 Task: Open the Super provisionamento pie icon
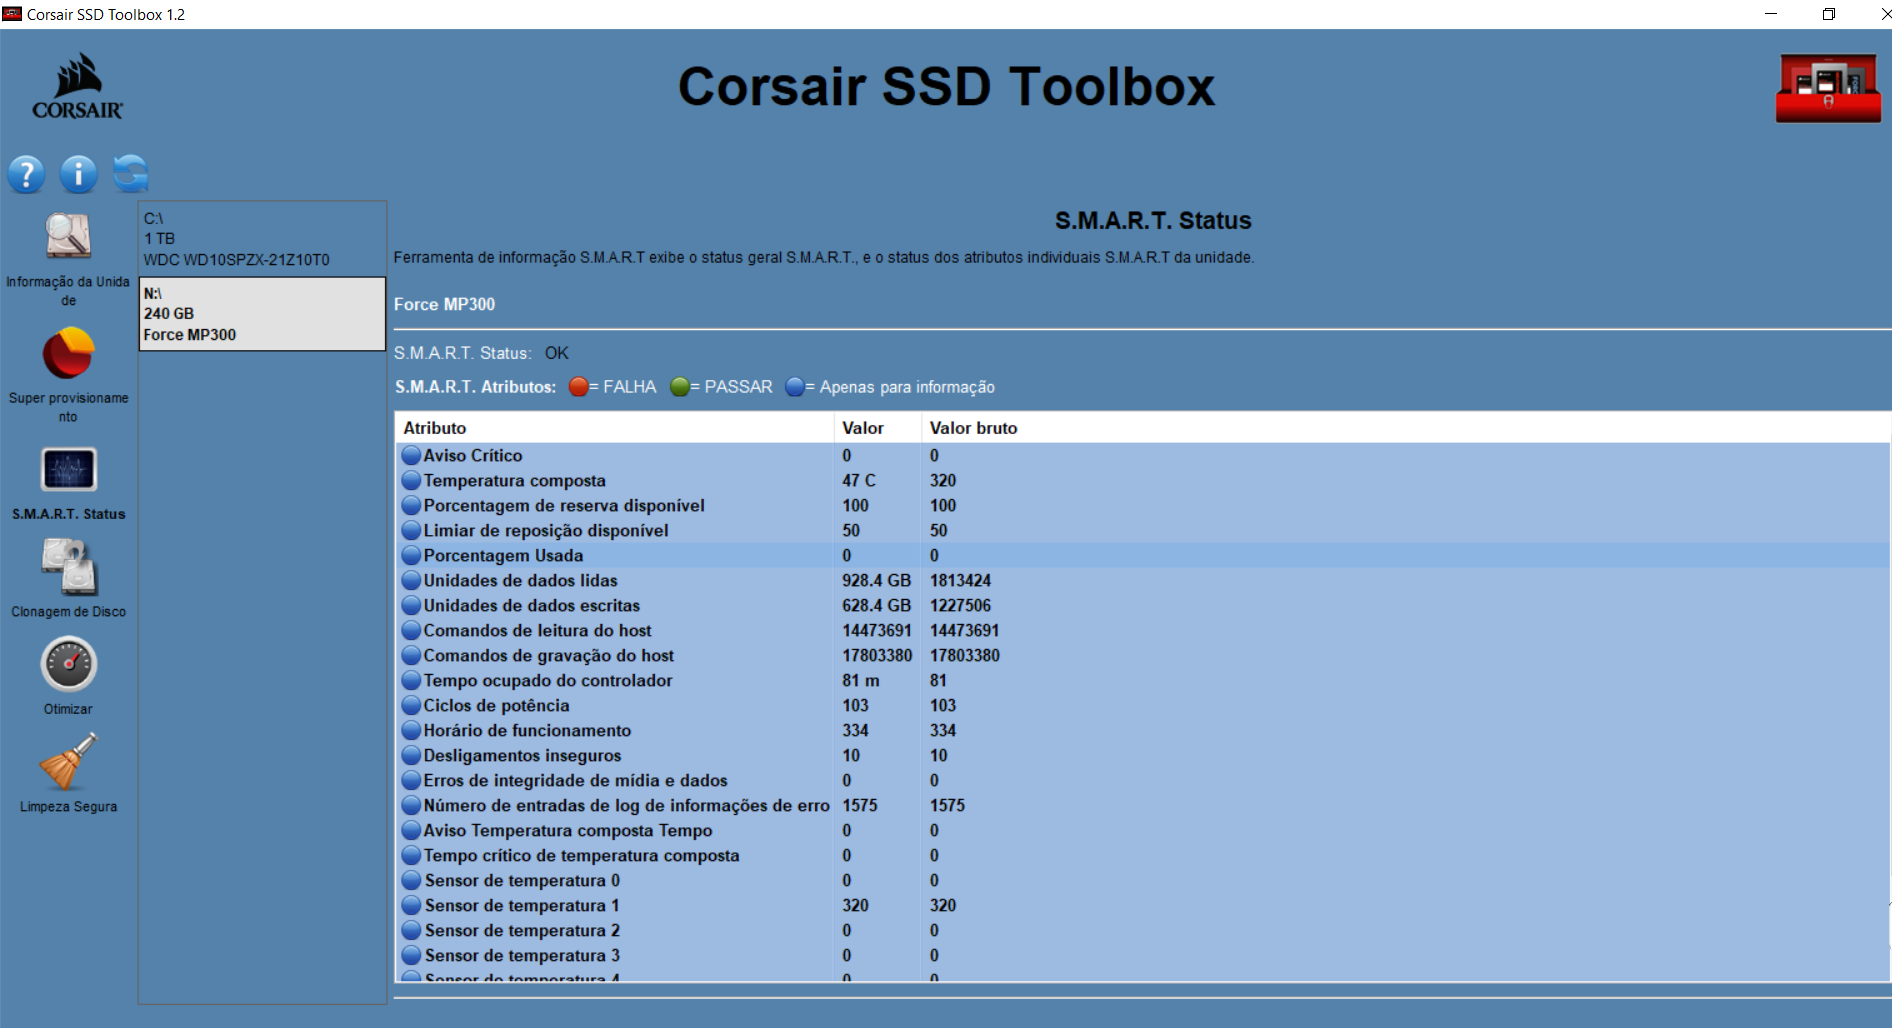(x=68, y=353)
